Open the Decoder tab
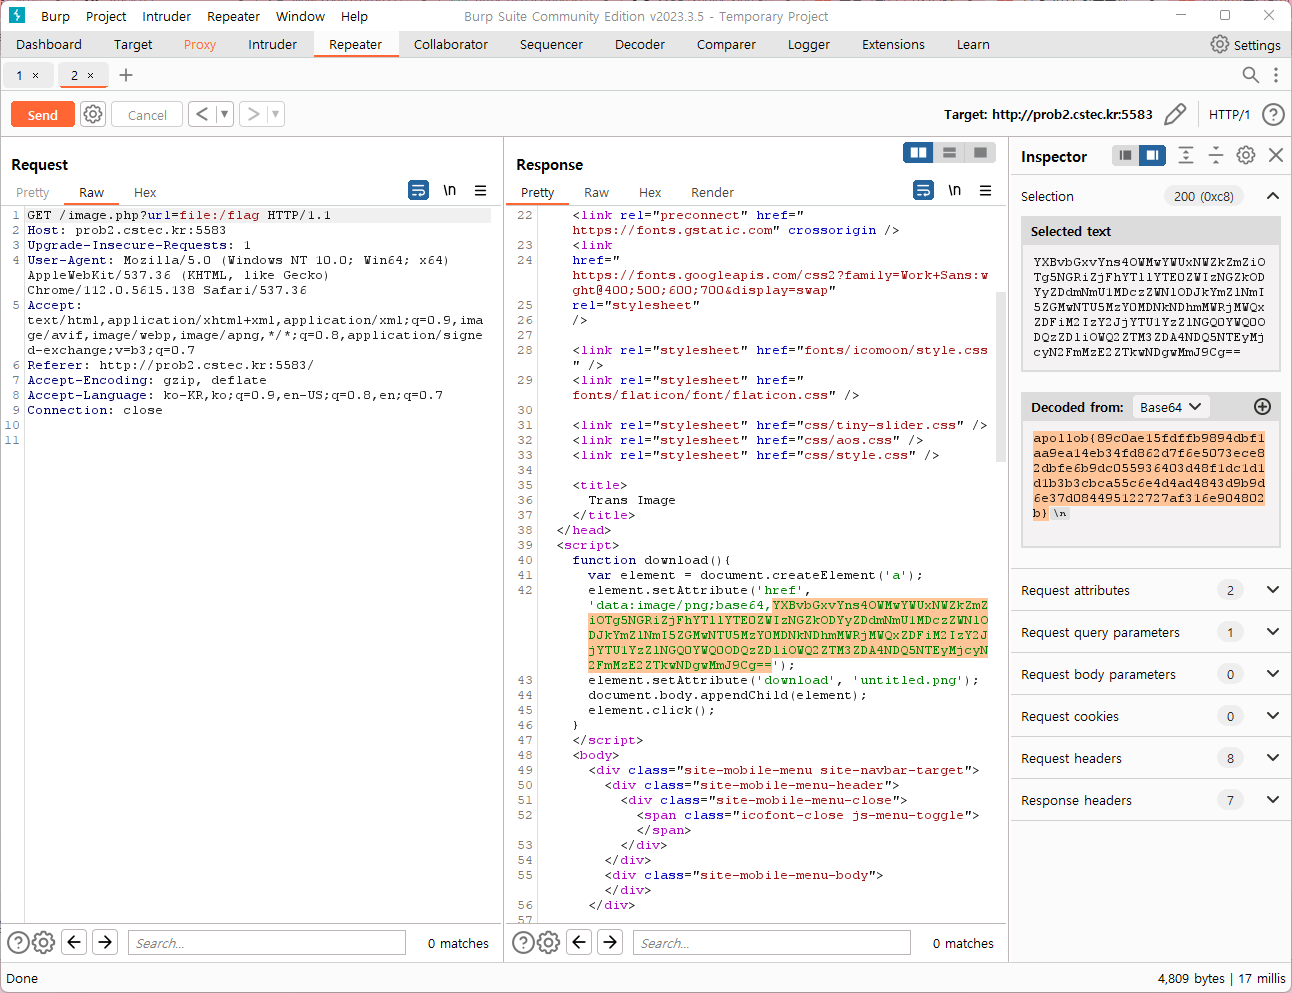Screen dimensions: 1292x993 (640, 44)
